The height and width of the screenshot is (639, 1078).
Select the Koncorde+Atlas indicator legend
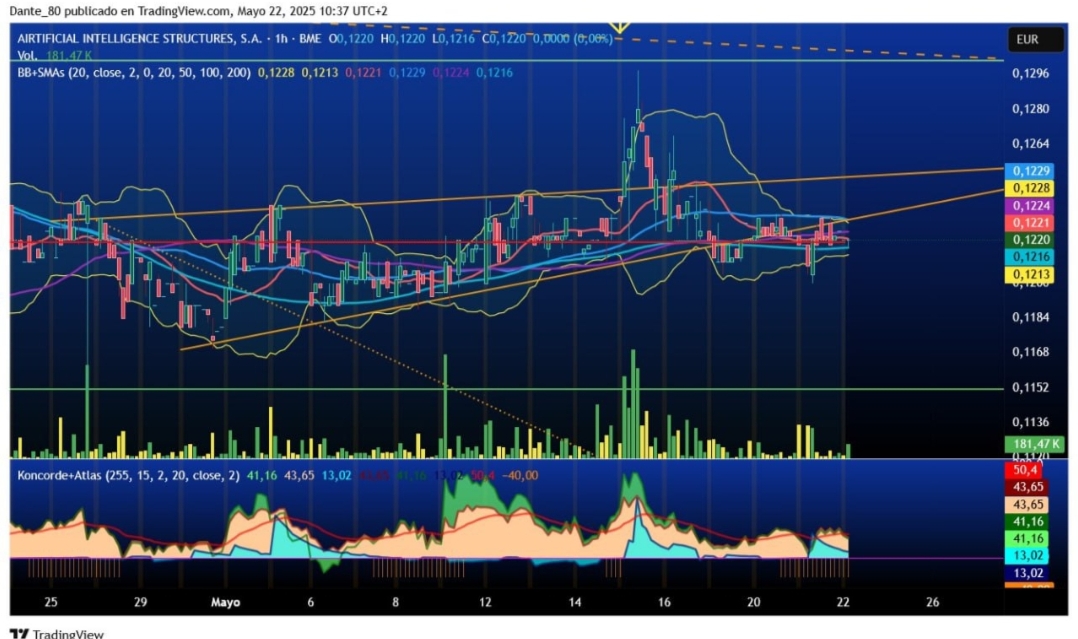click(129, 475)
